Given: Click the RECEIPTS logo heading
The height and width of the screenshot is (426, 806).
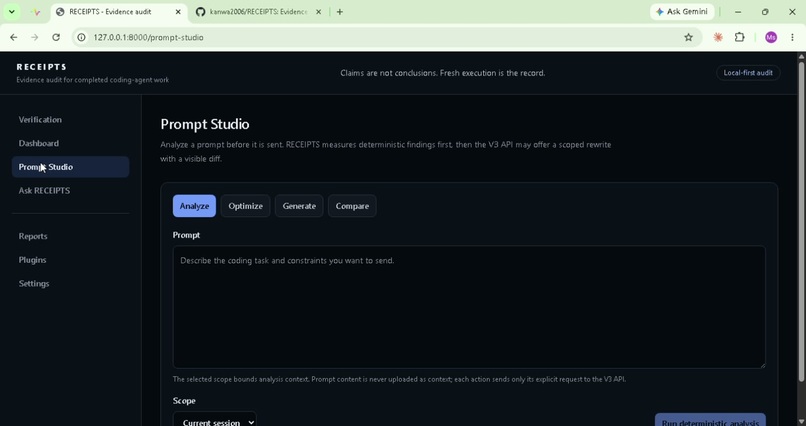Looking at the screenshot, I should [x=42, y=67].
